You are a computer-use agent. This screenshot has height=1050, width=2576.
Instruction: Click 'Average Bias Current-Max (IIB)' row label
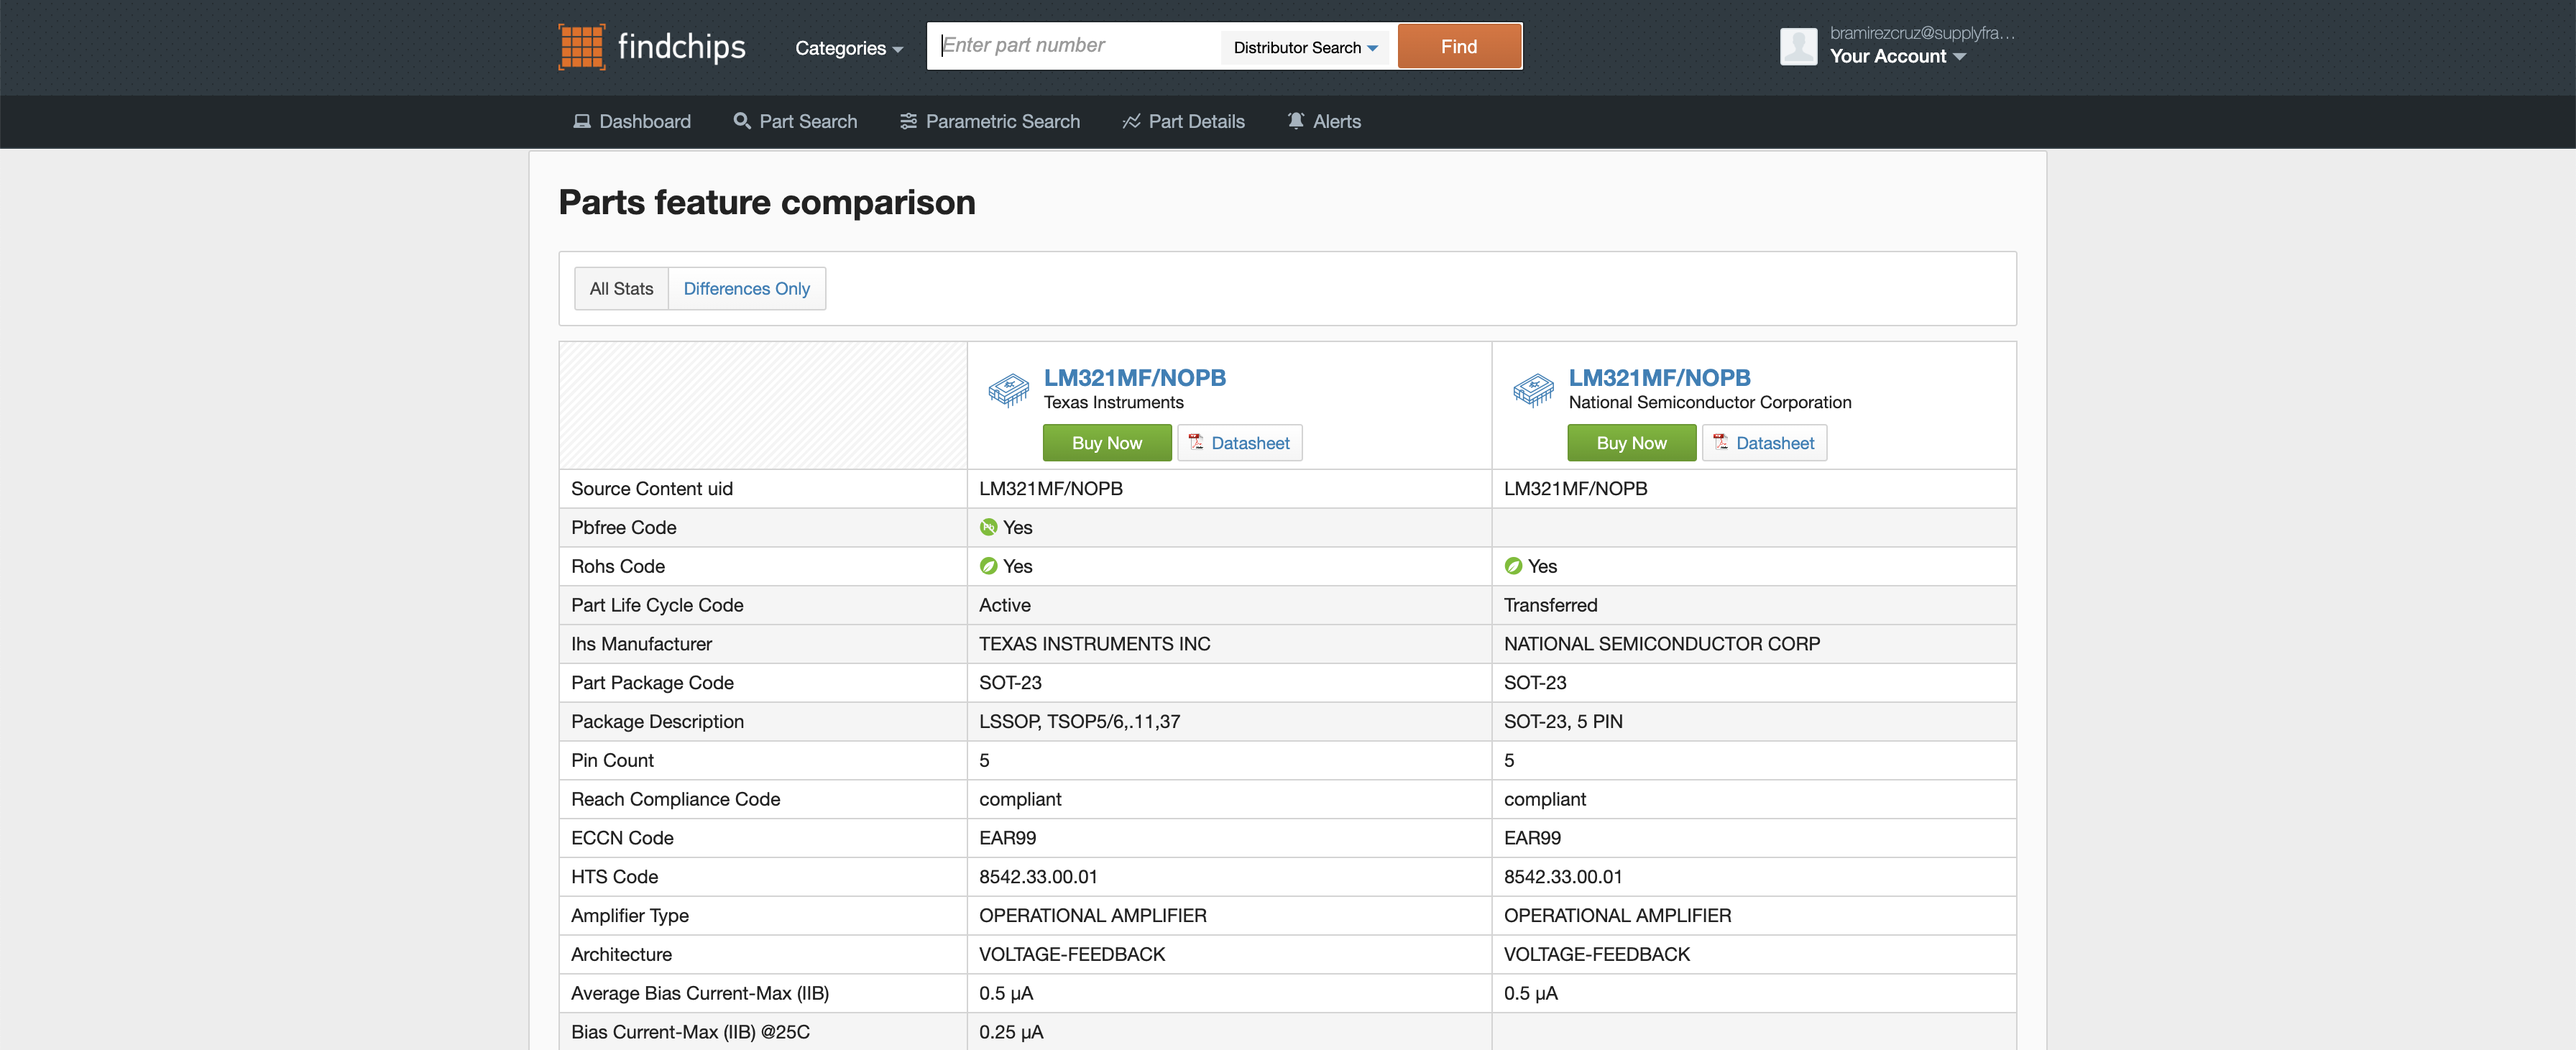coord(700,993)
